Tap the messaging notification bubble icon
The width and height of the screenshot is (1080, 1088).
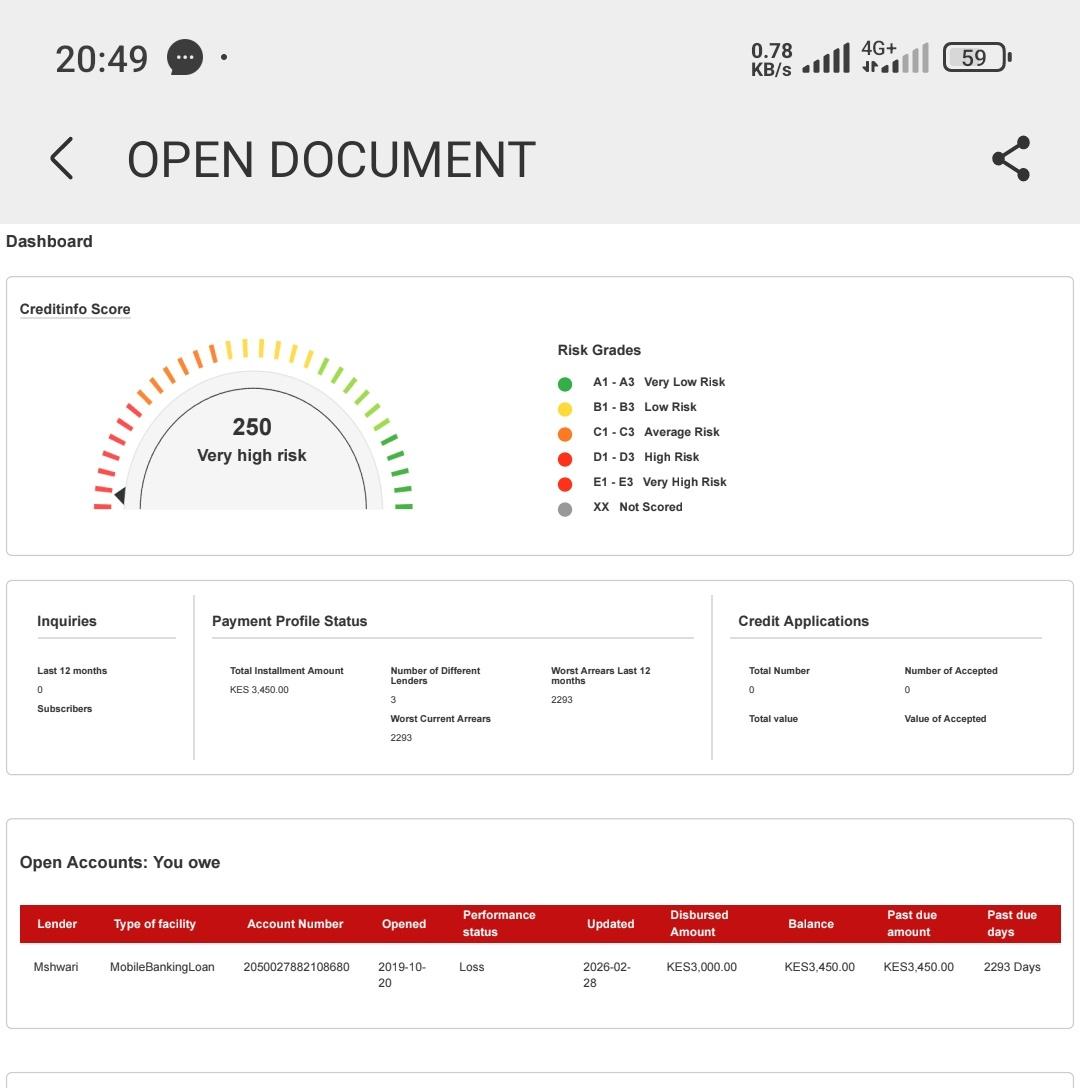185,58
